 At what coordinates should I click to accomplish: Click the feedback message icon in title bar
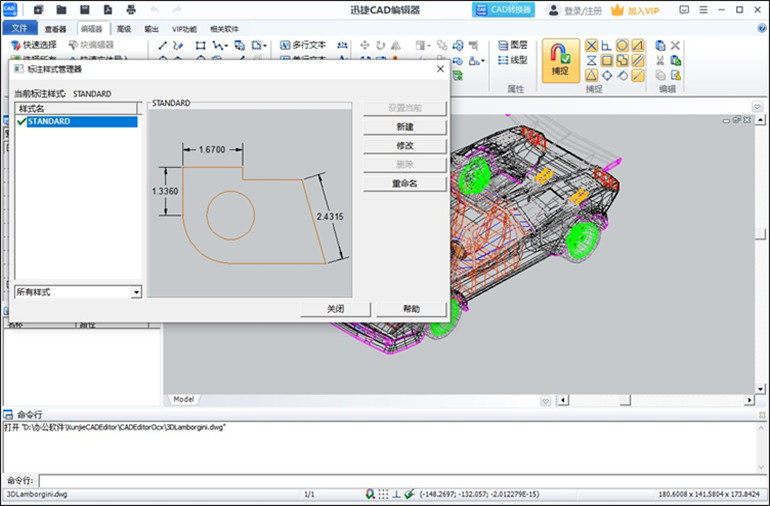[x=684, y=10]
